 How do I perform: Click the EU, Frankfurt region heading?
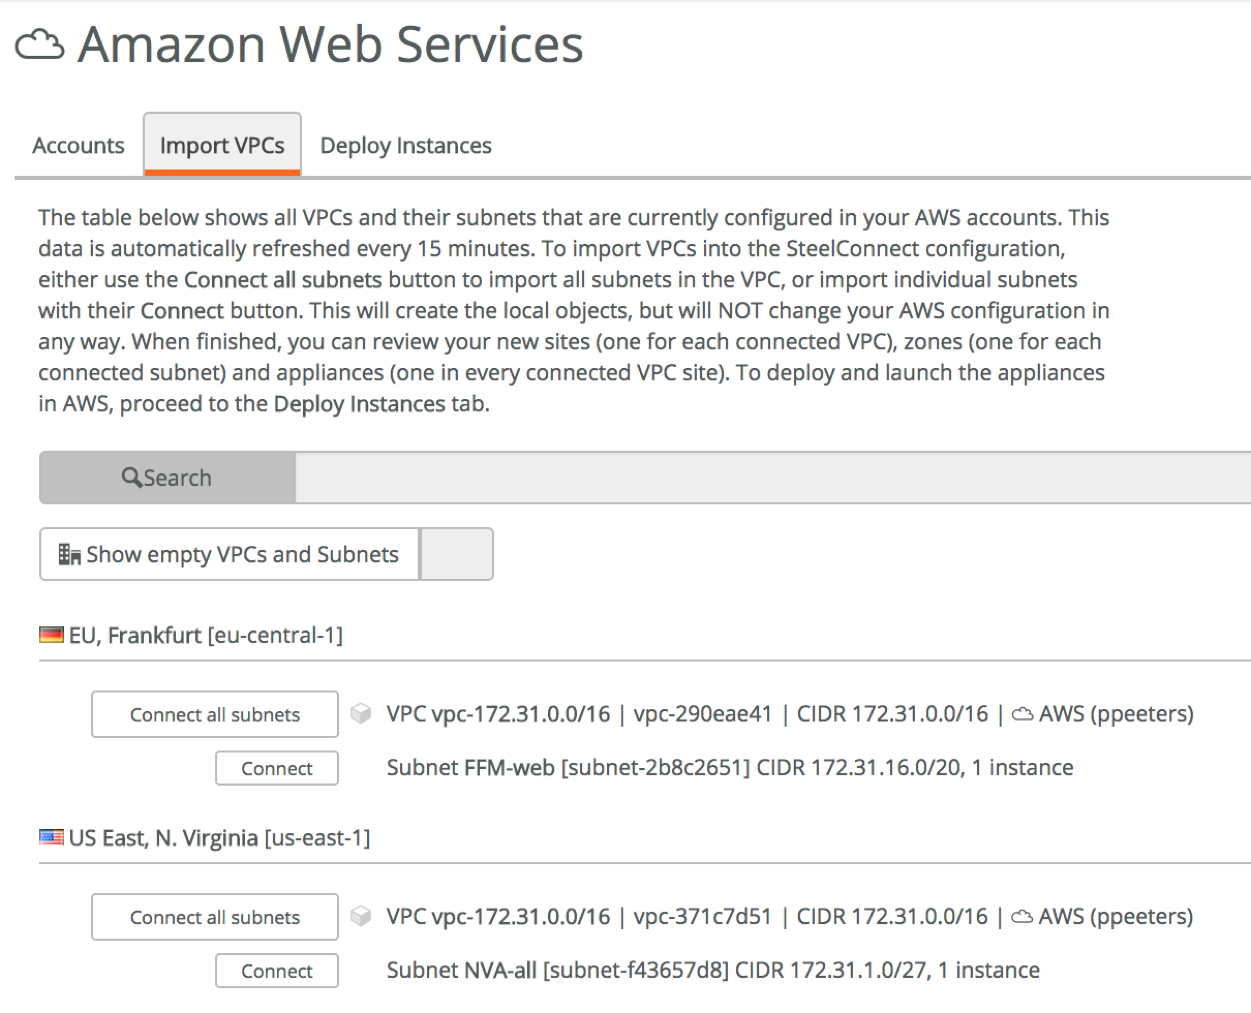tap(205, 635)
